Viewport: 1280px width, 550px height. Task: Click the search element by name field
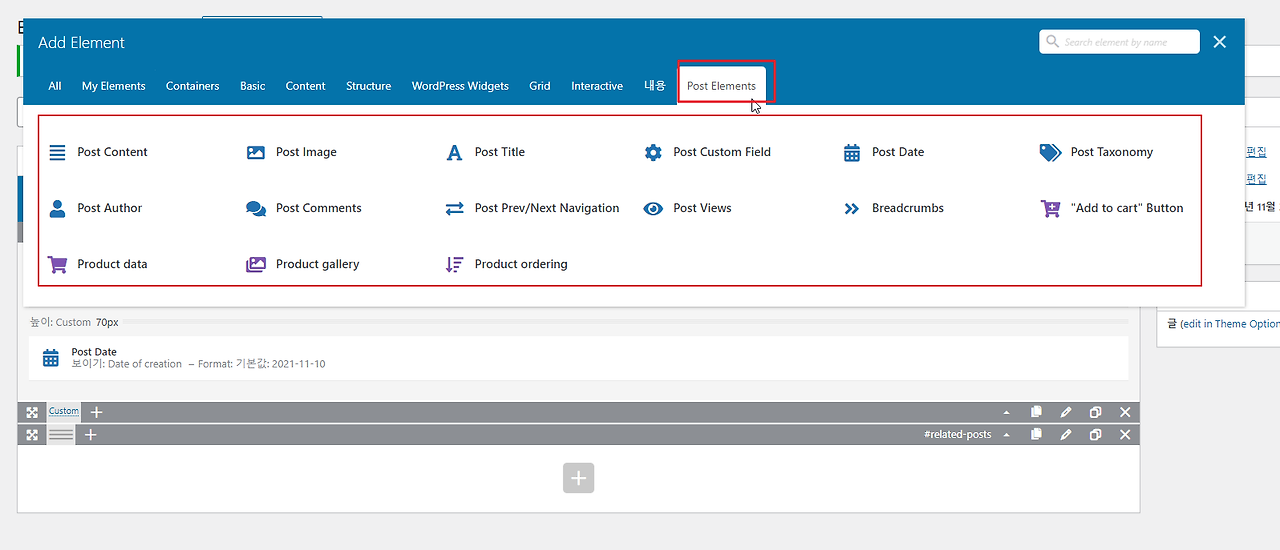click(x=1119, y=42)
